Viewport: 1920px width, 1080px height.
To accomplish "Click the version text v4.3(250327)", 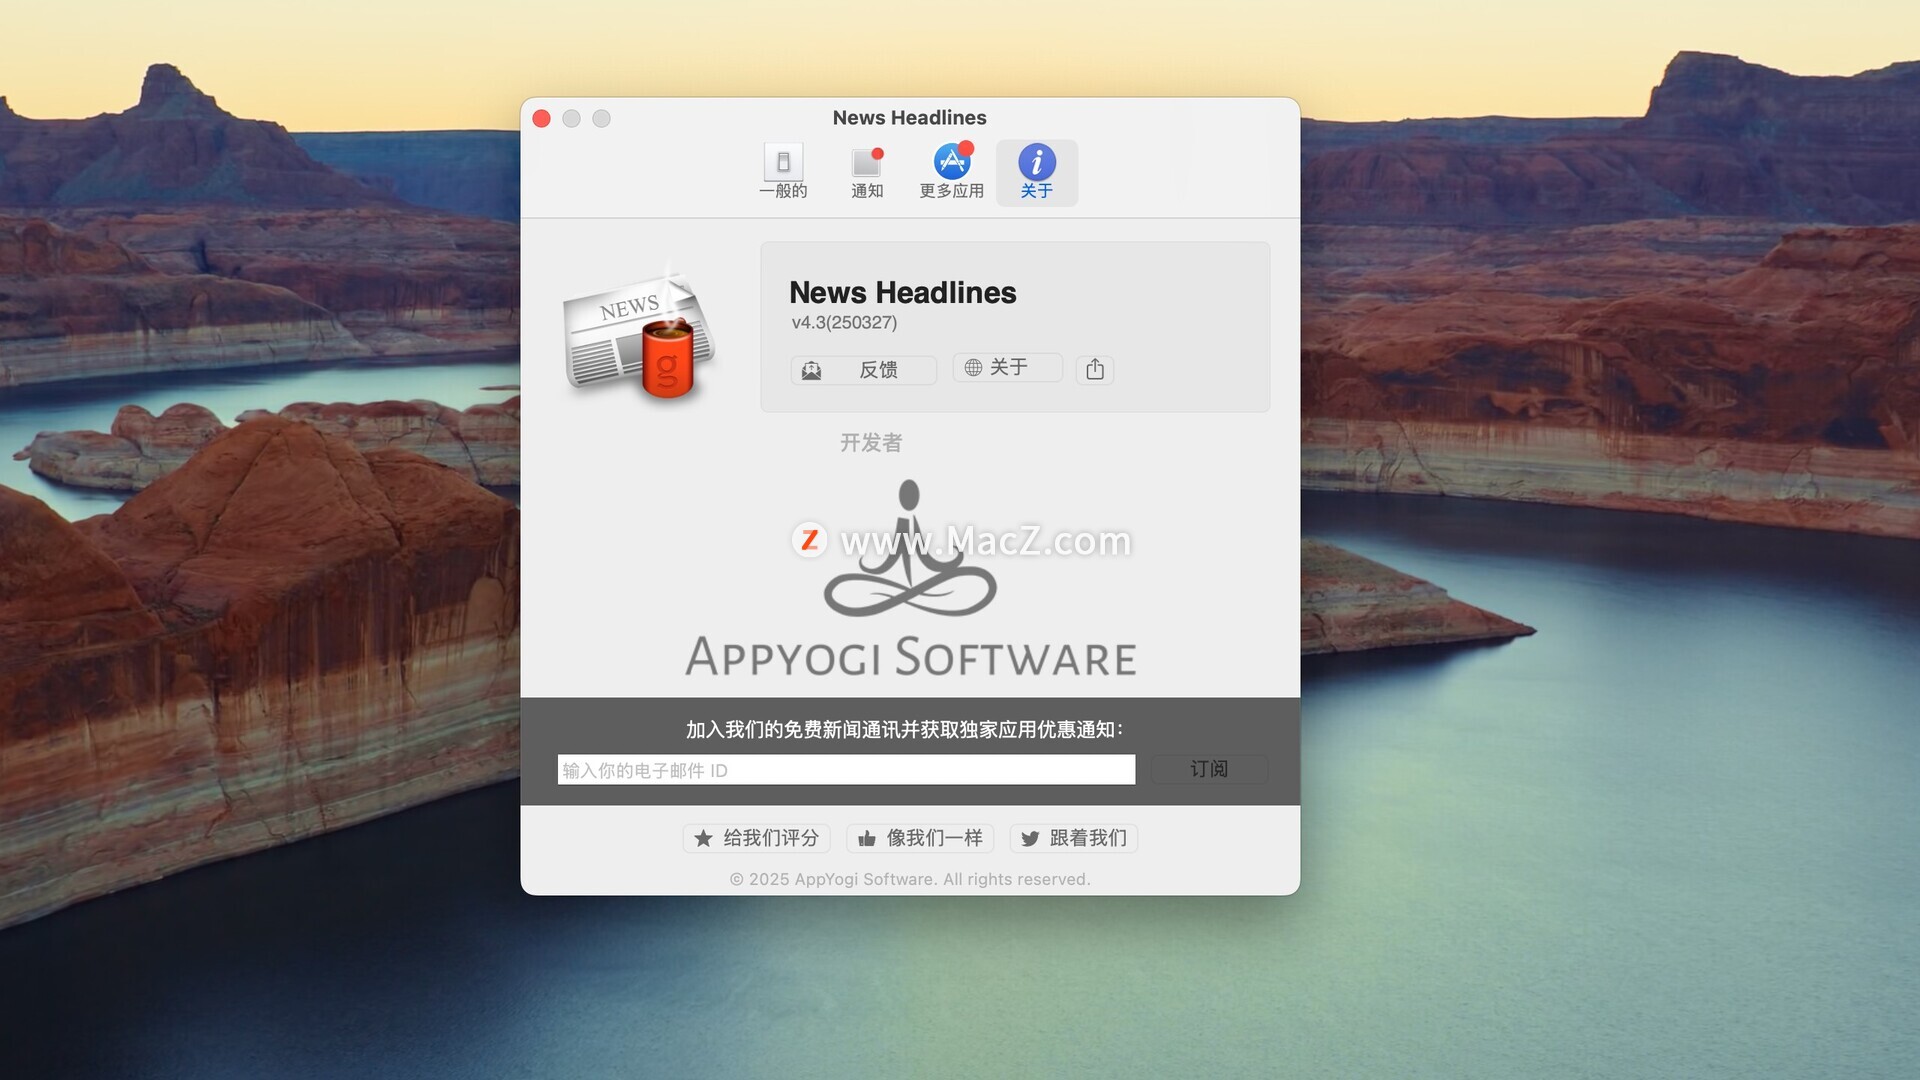I will coord(844,322).
